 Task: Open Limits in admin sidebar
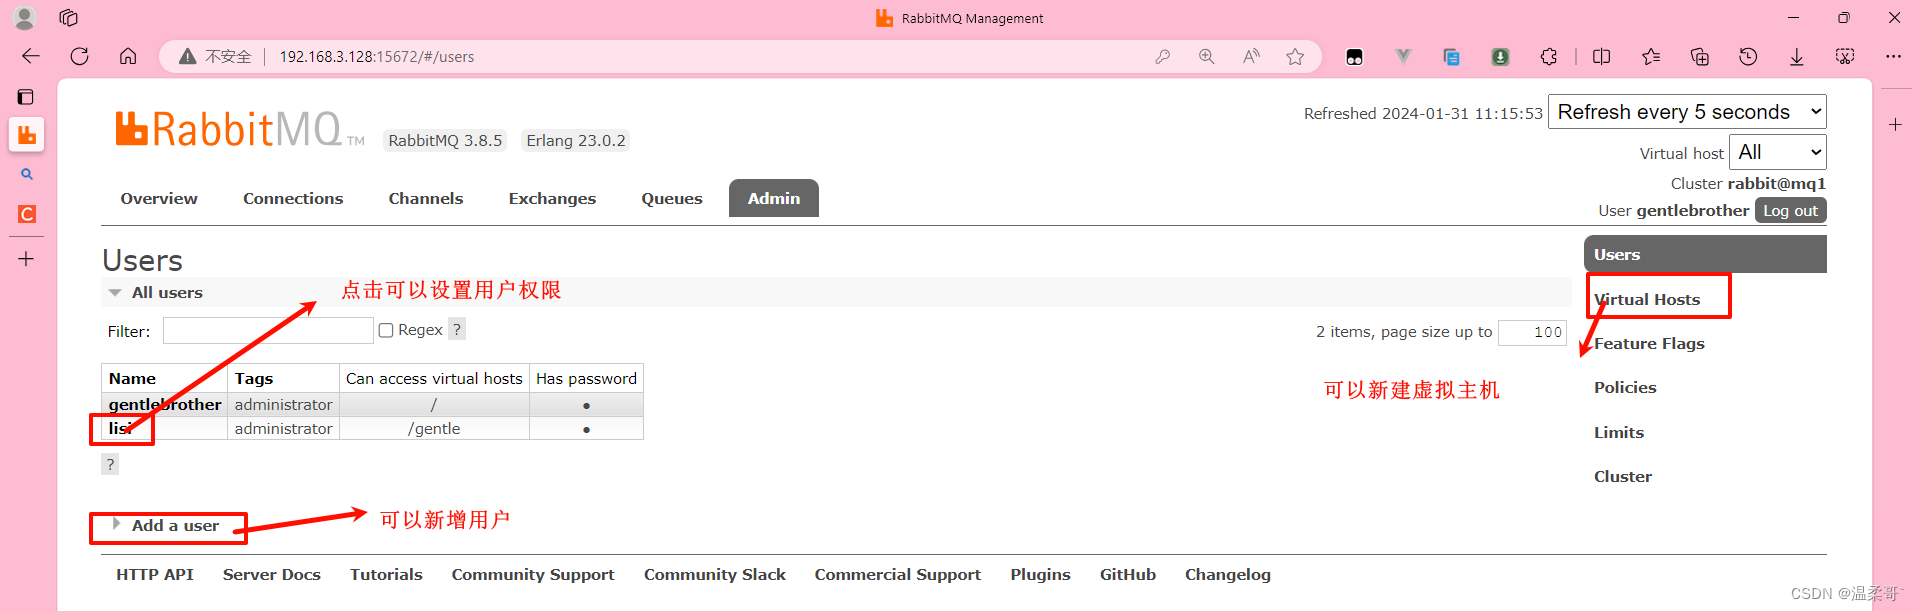click(x=1619, y=433)
